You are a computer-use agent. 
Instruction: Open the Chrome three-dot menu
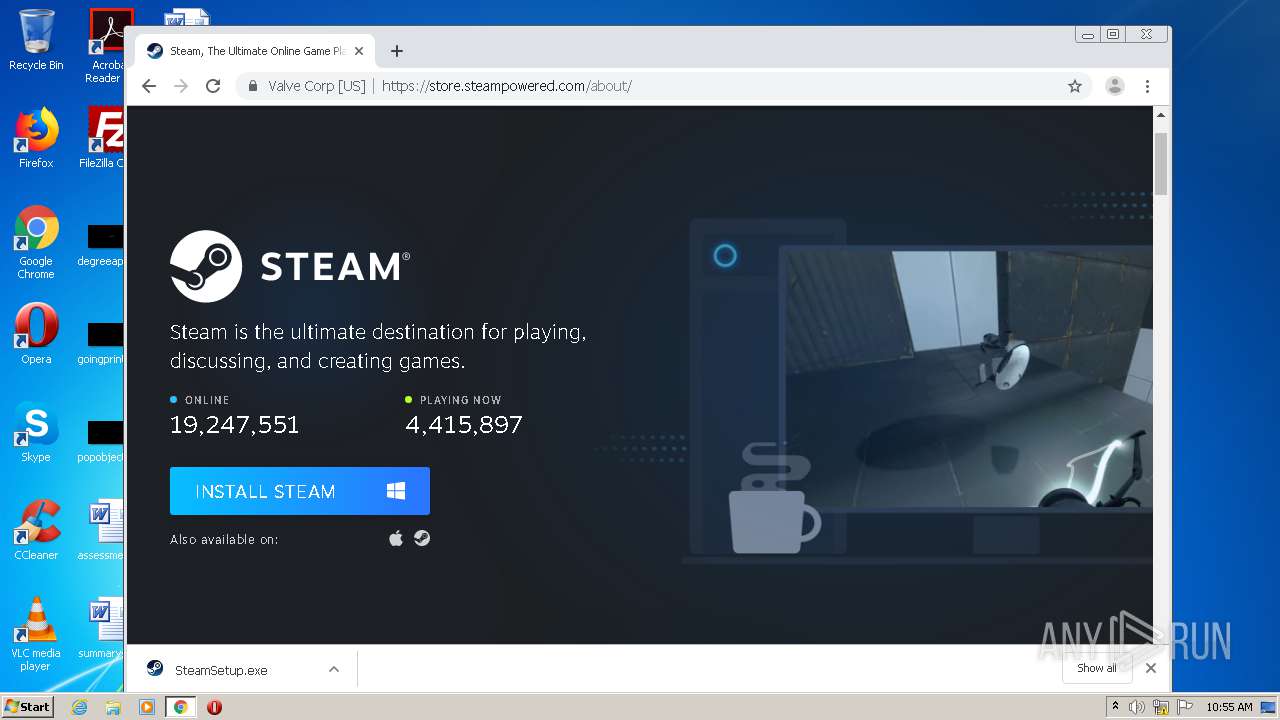point(1148,86)
